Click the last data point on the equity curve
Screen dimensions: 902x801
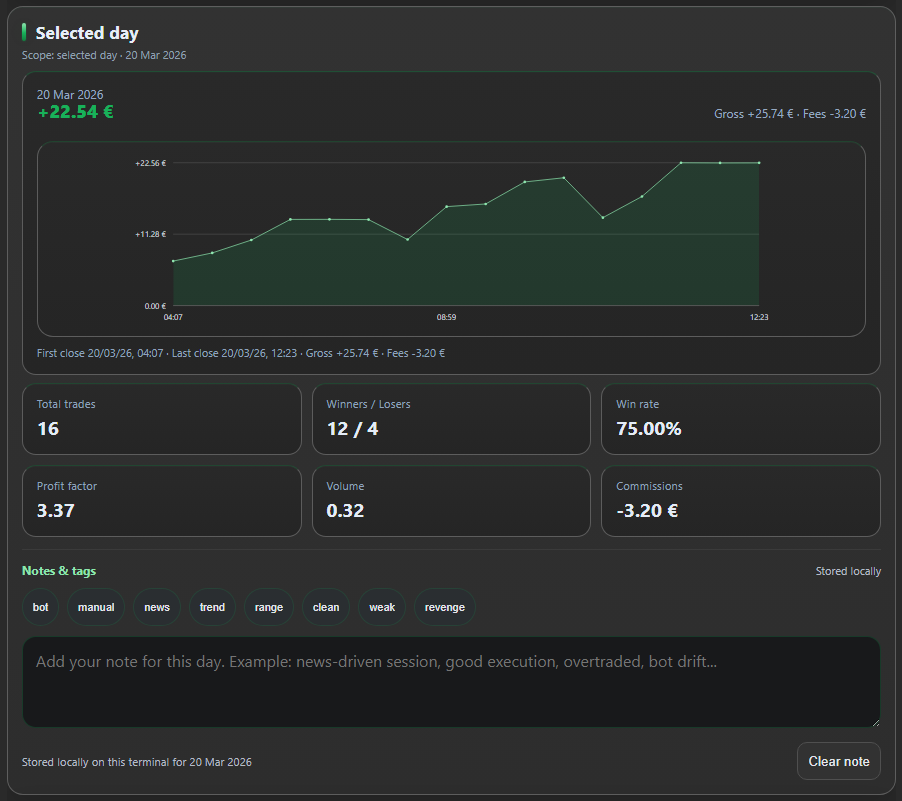[x=761, y=160]
